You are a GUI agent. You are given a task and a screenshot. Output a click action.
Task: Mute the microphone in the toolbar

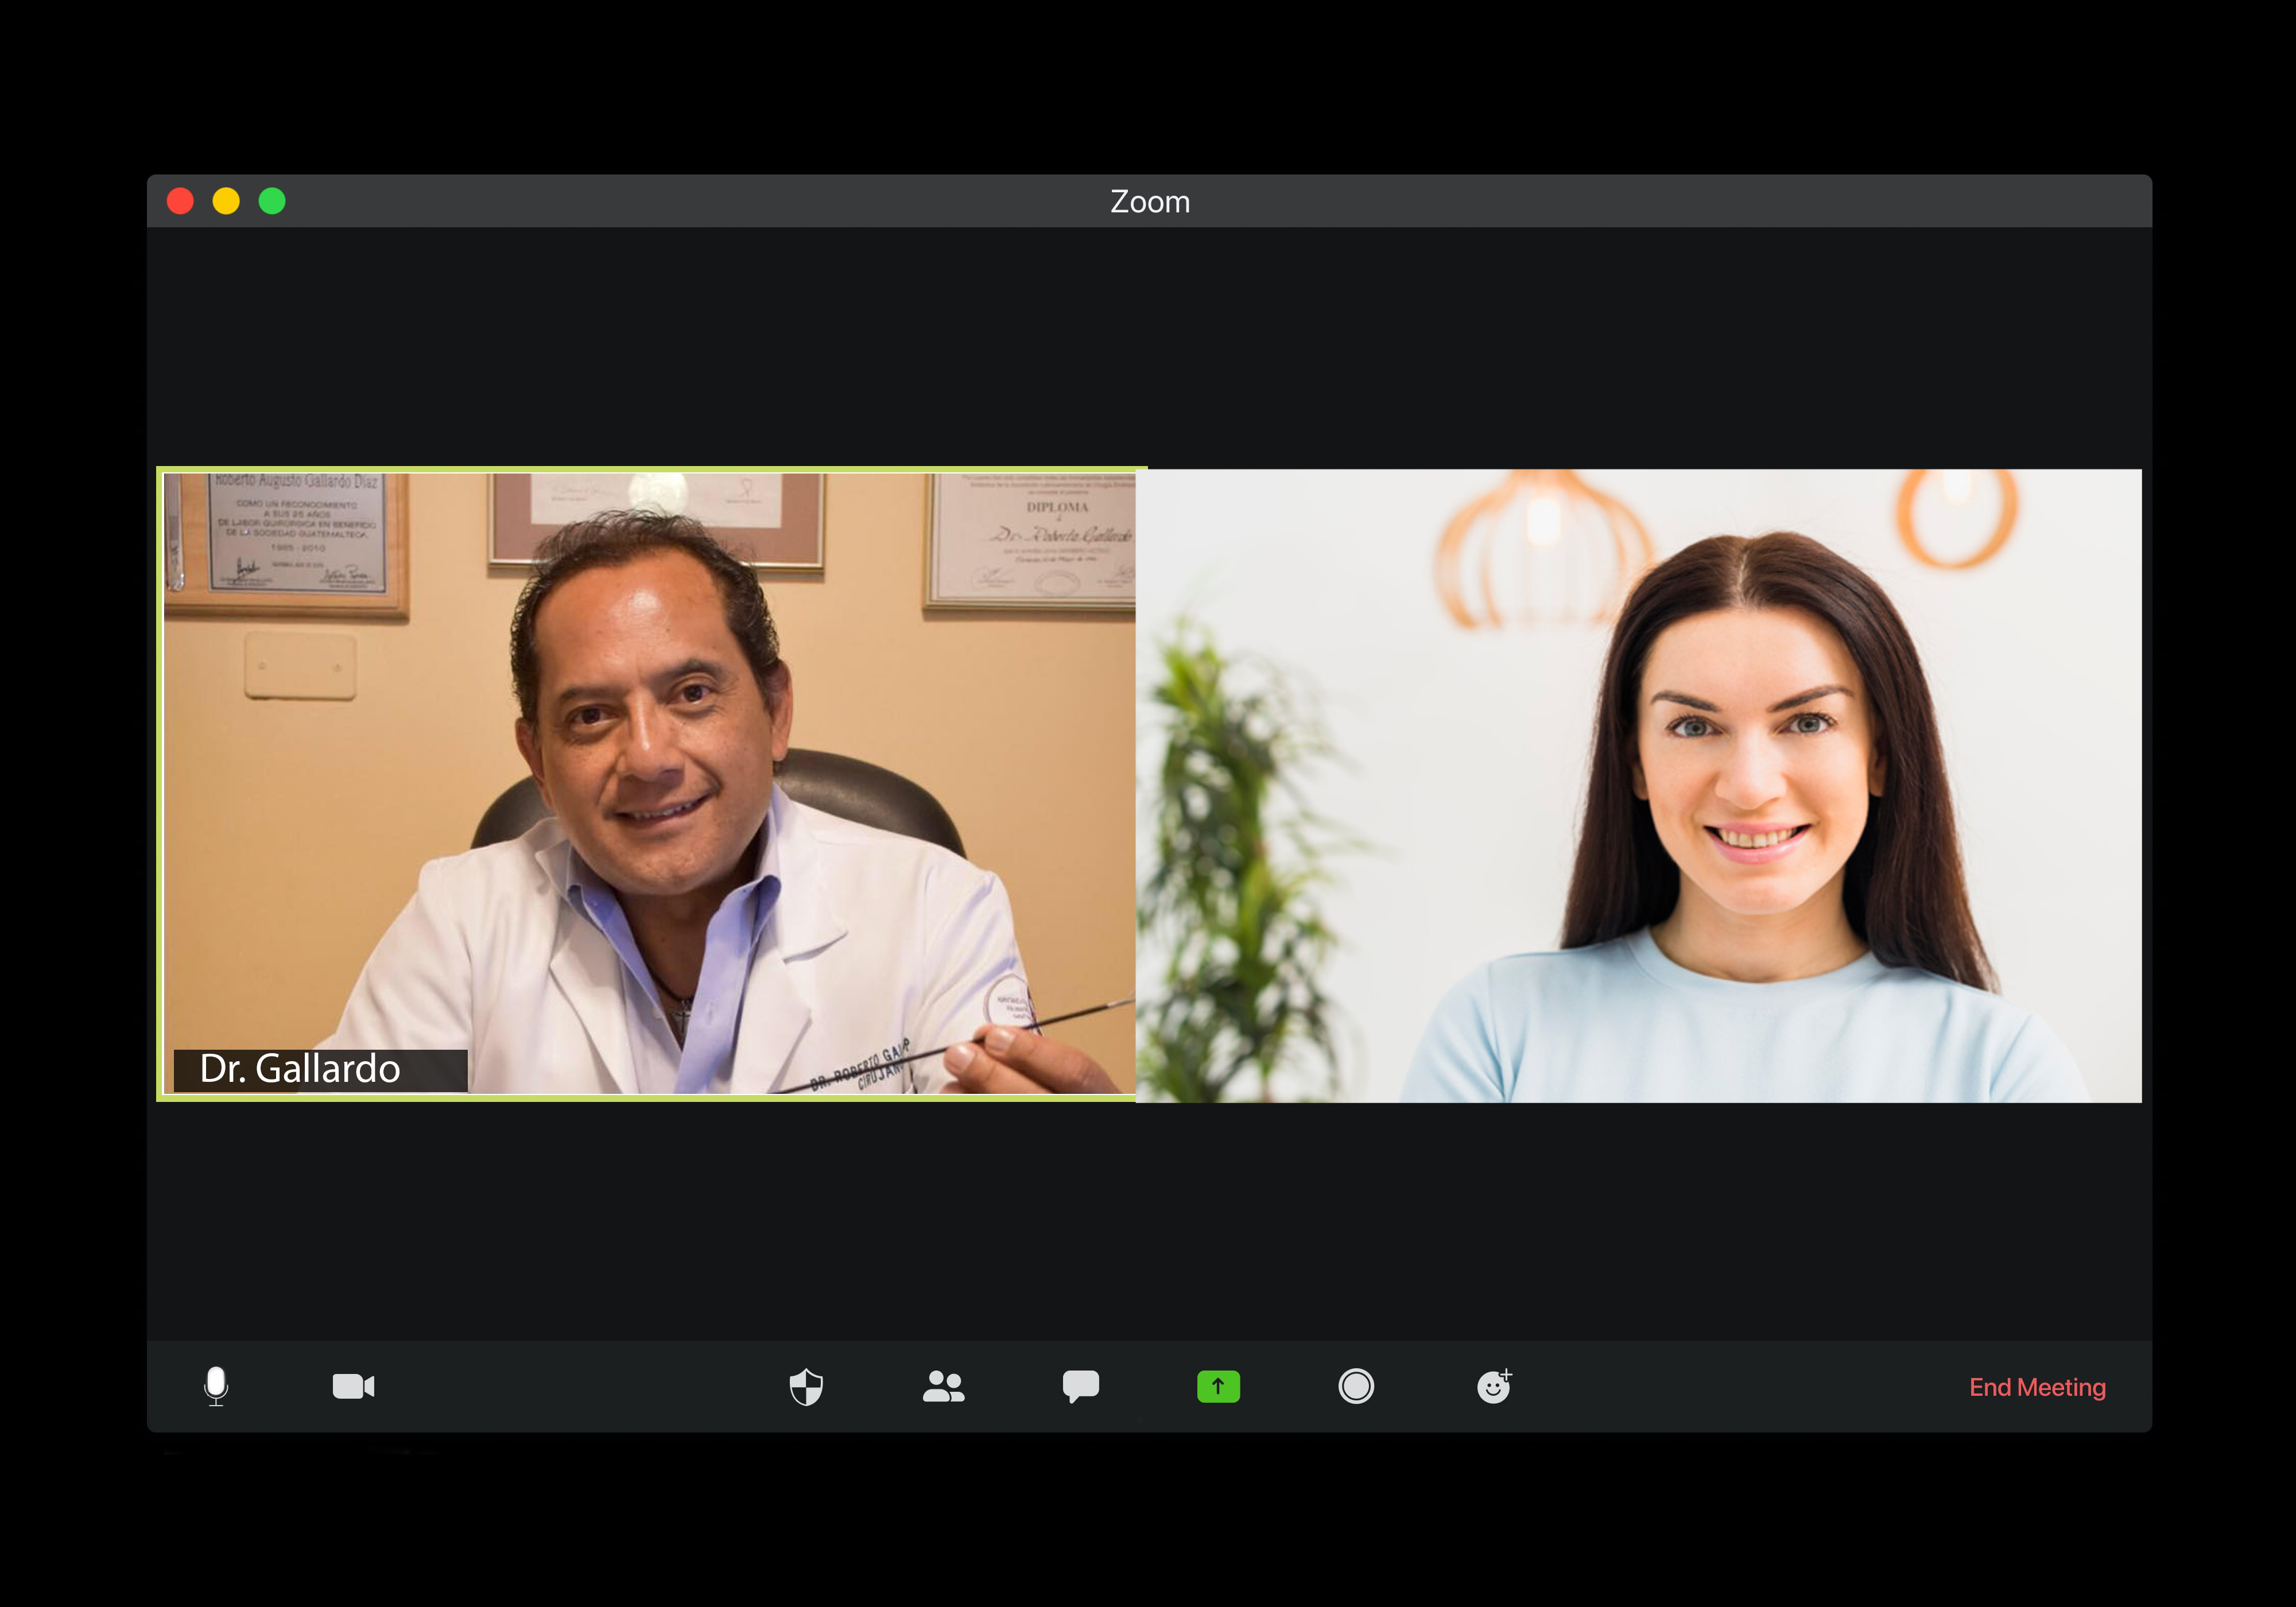point(216,1386)
